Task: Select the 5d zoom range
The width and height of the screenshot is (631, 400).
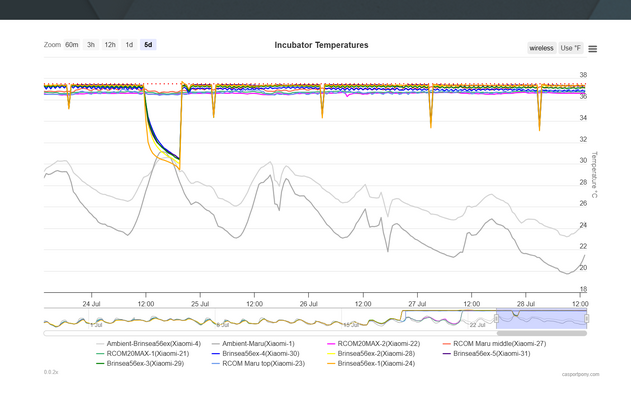Action: [148, 45]
